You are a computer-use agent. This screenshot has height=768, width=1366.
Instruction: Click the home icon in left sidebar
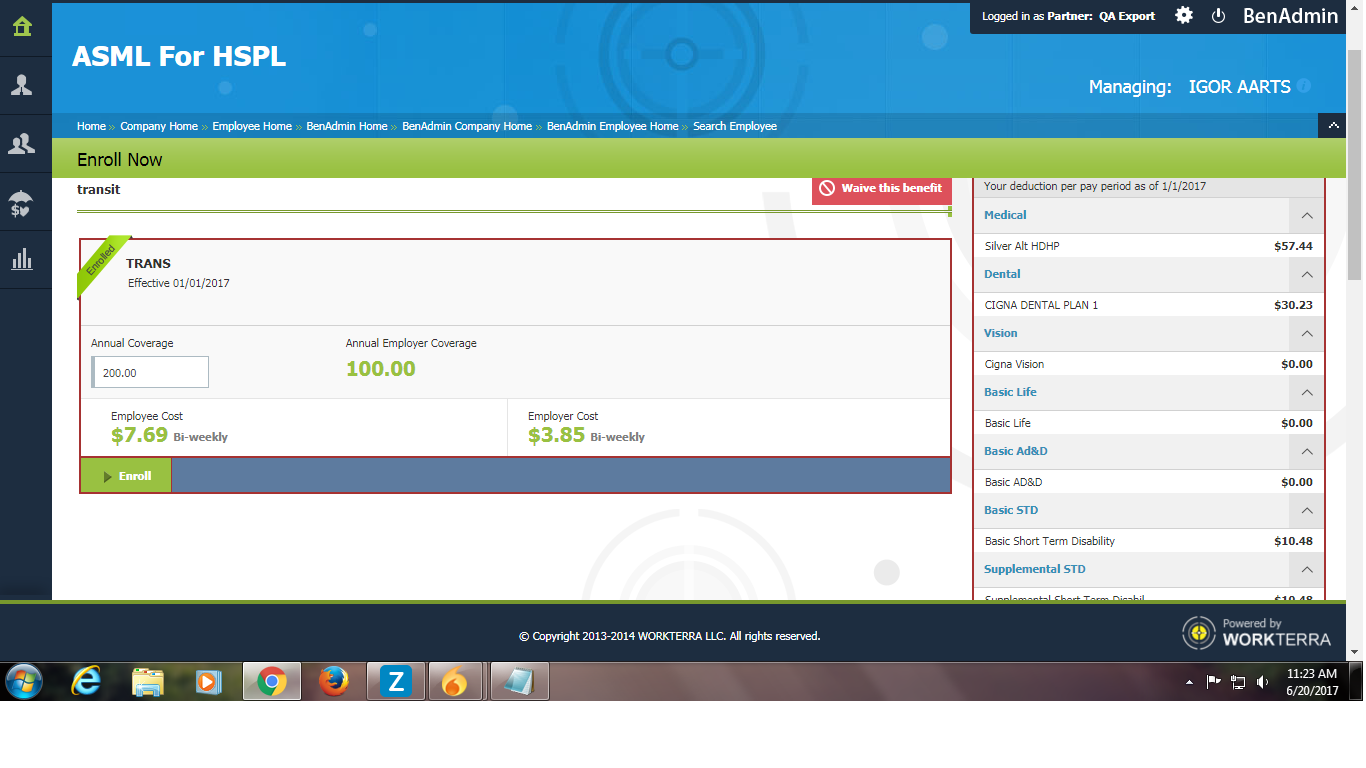click(22, 26)
